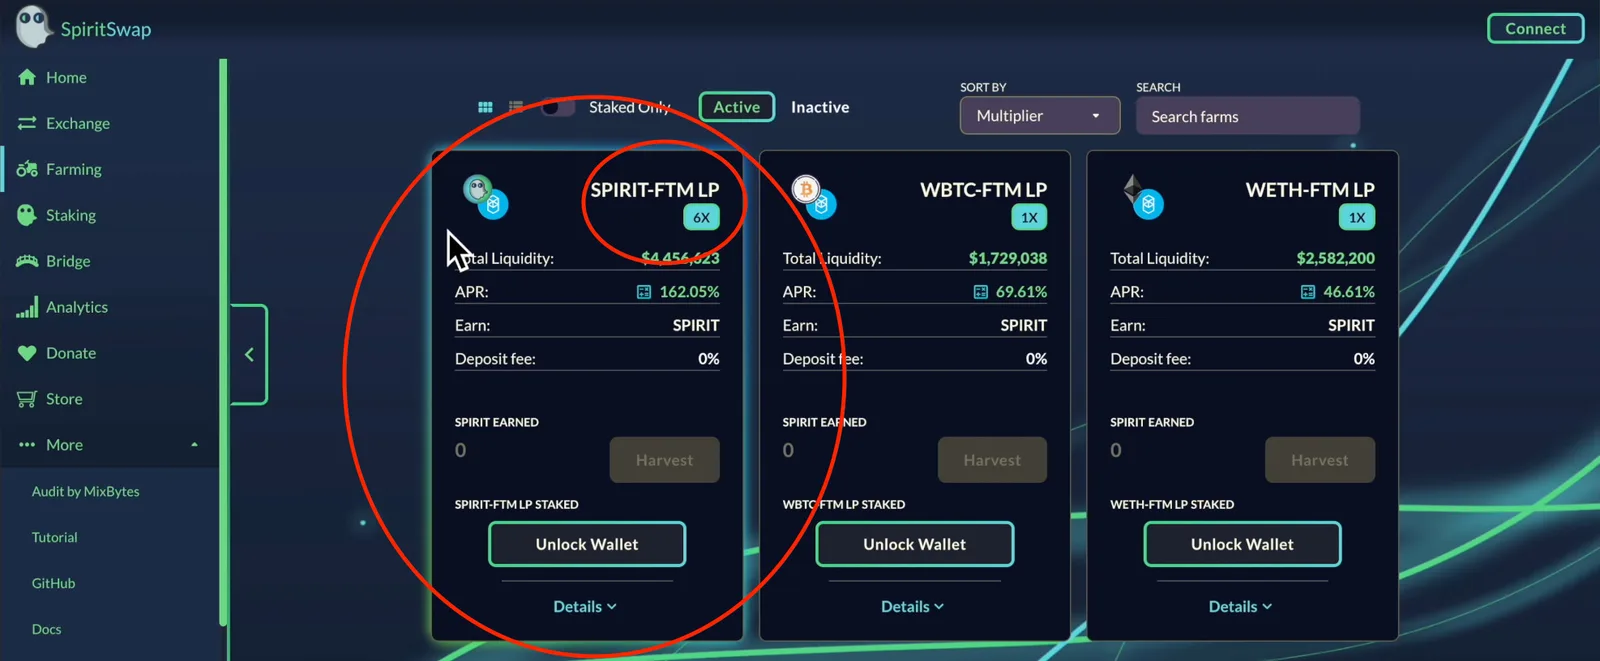Click the $2,582,200 liquidity value
Screen dimensions: 1600x661
click(x=1336, y=258)
